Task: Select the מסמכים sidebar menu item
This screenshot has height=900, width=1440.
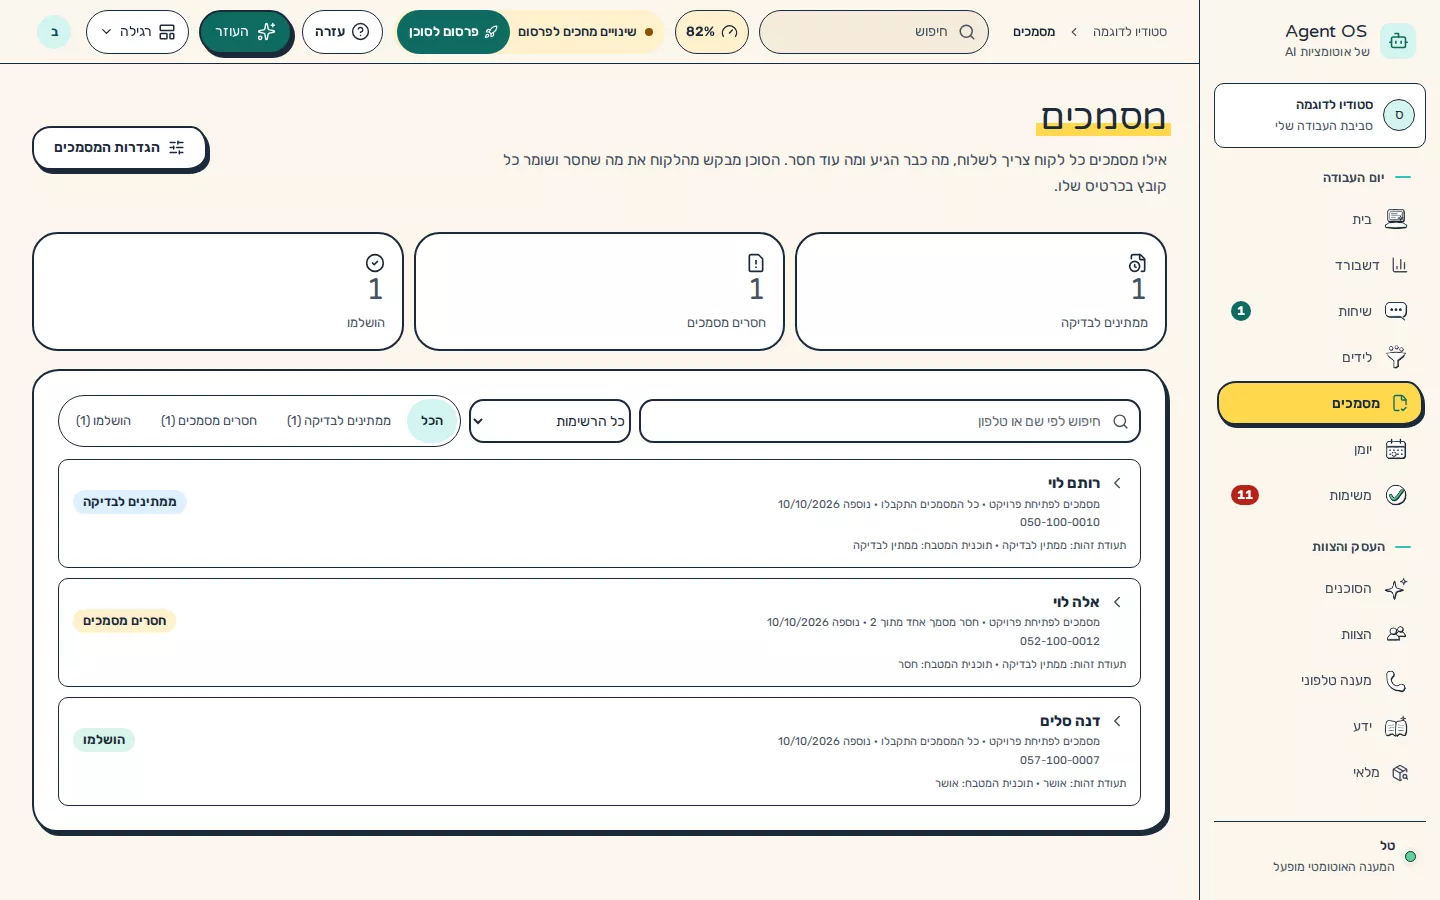Action: tap(1320, 403)
